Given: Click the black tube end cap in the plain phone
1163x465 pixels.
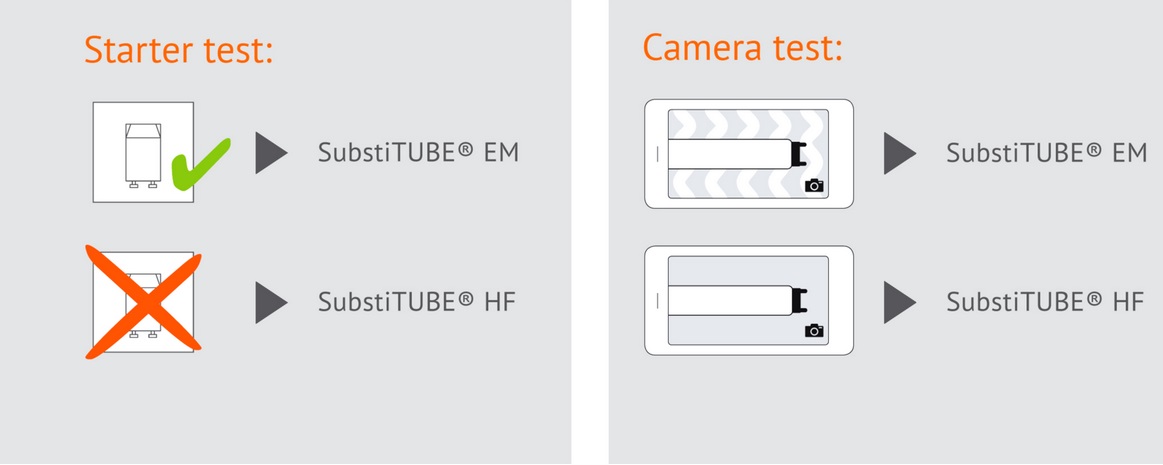Looking at the screenshot, I should [x=800, y=300].
